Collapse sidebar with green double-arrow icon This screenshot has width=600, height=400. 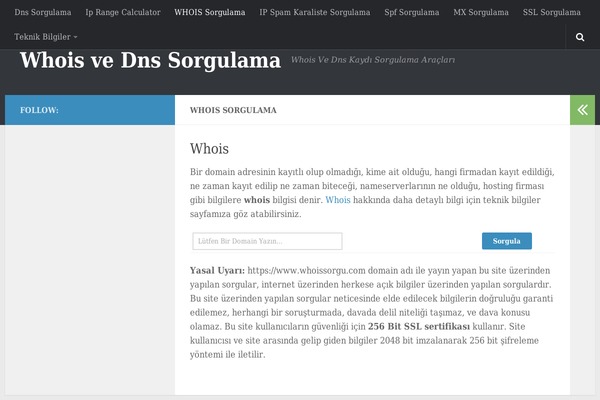tap(582, 110)
